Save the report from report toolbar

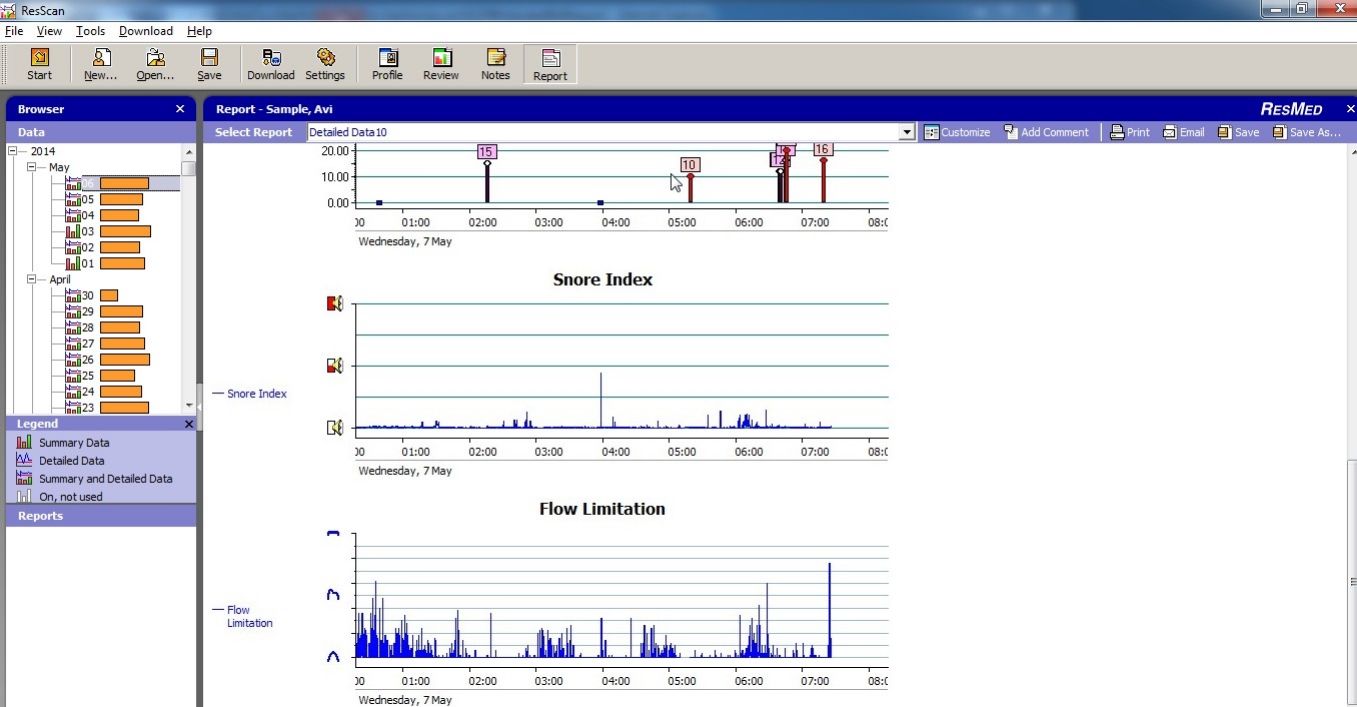(1238, 132)
